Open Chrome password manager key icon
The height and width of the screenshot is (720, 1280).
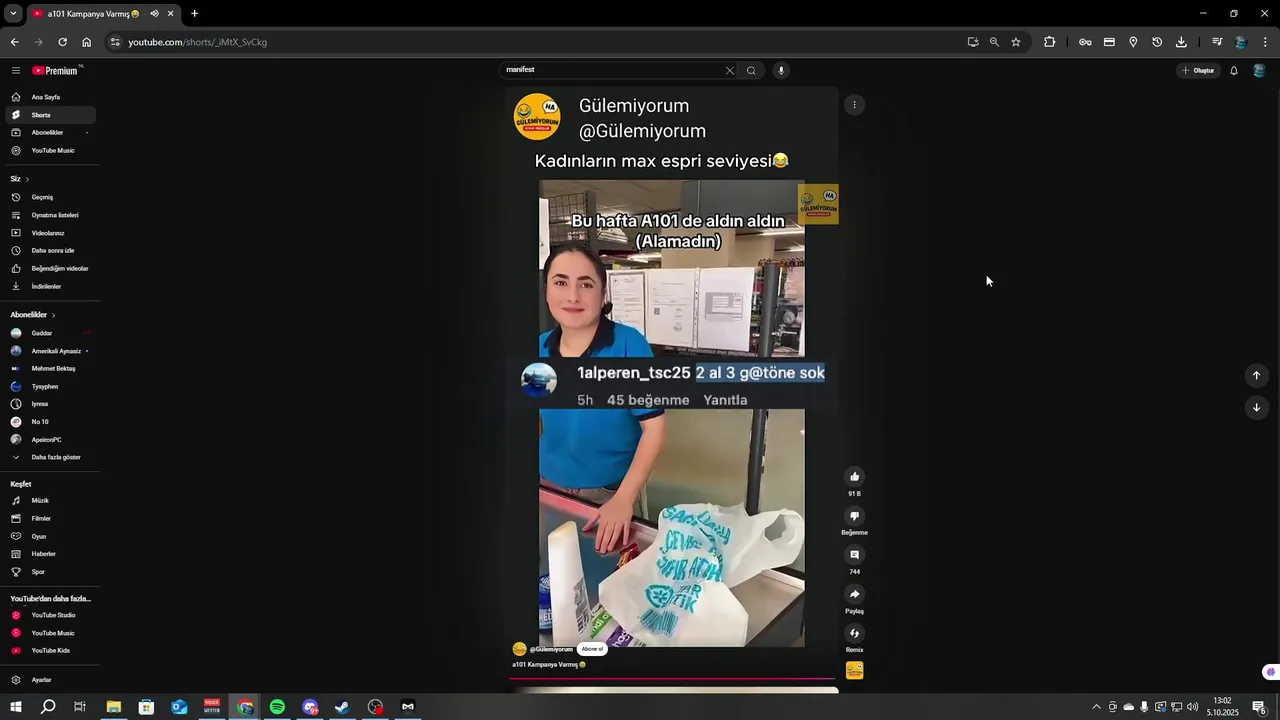click(x=1085, y=42)
